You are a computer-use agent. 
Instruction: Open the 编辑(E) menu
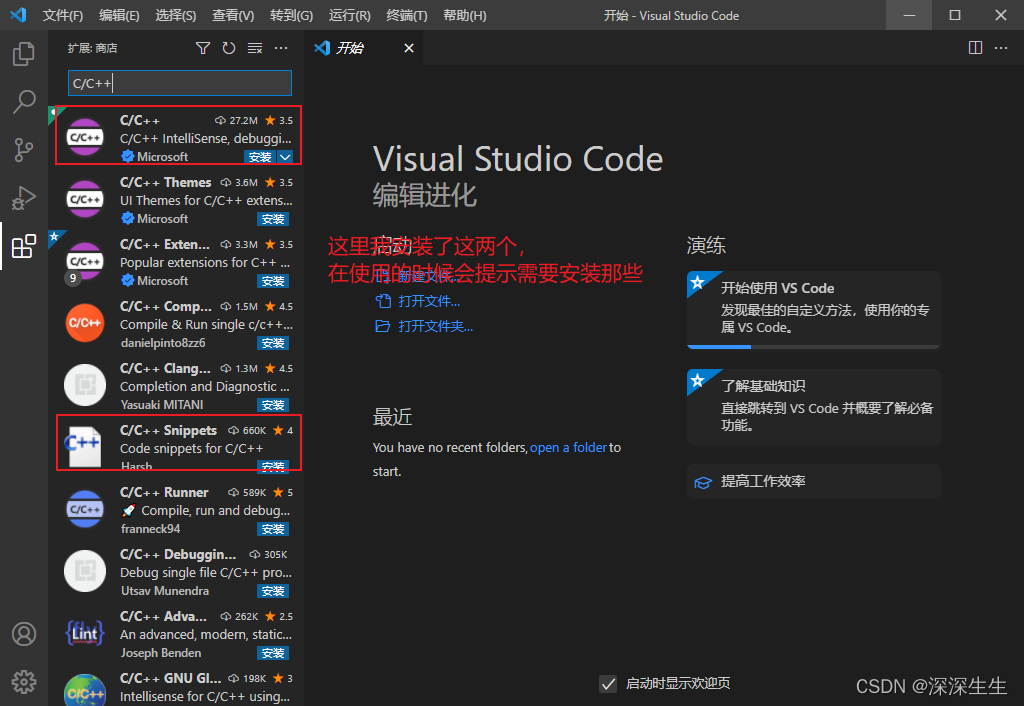point(120,15)
